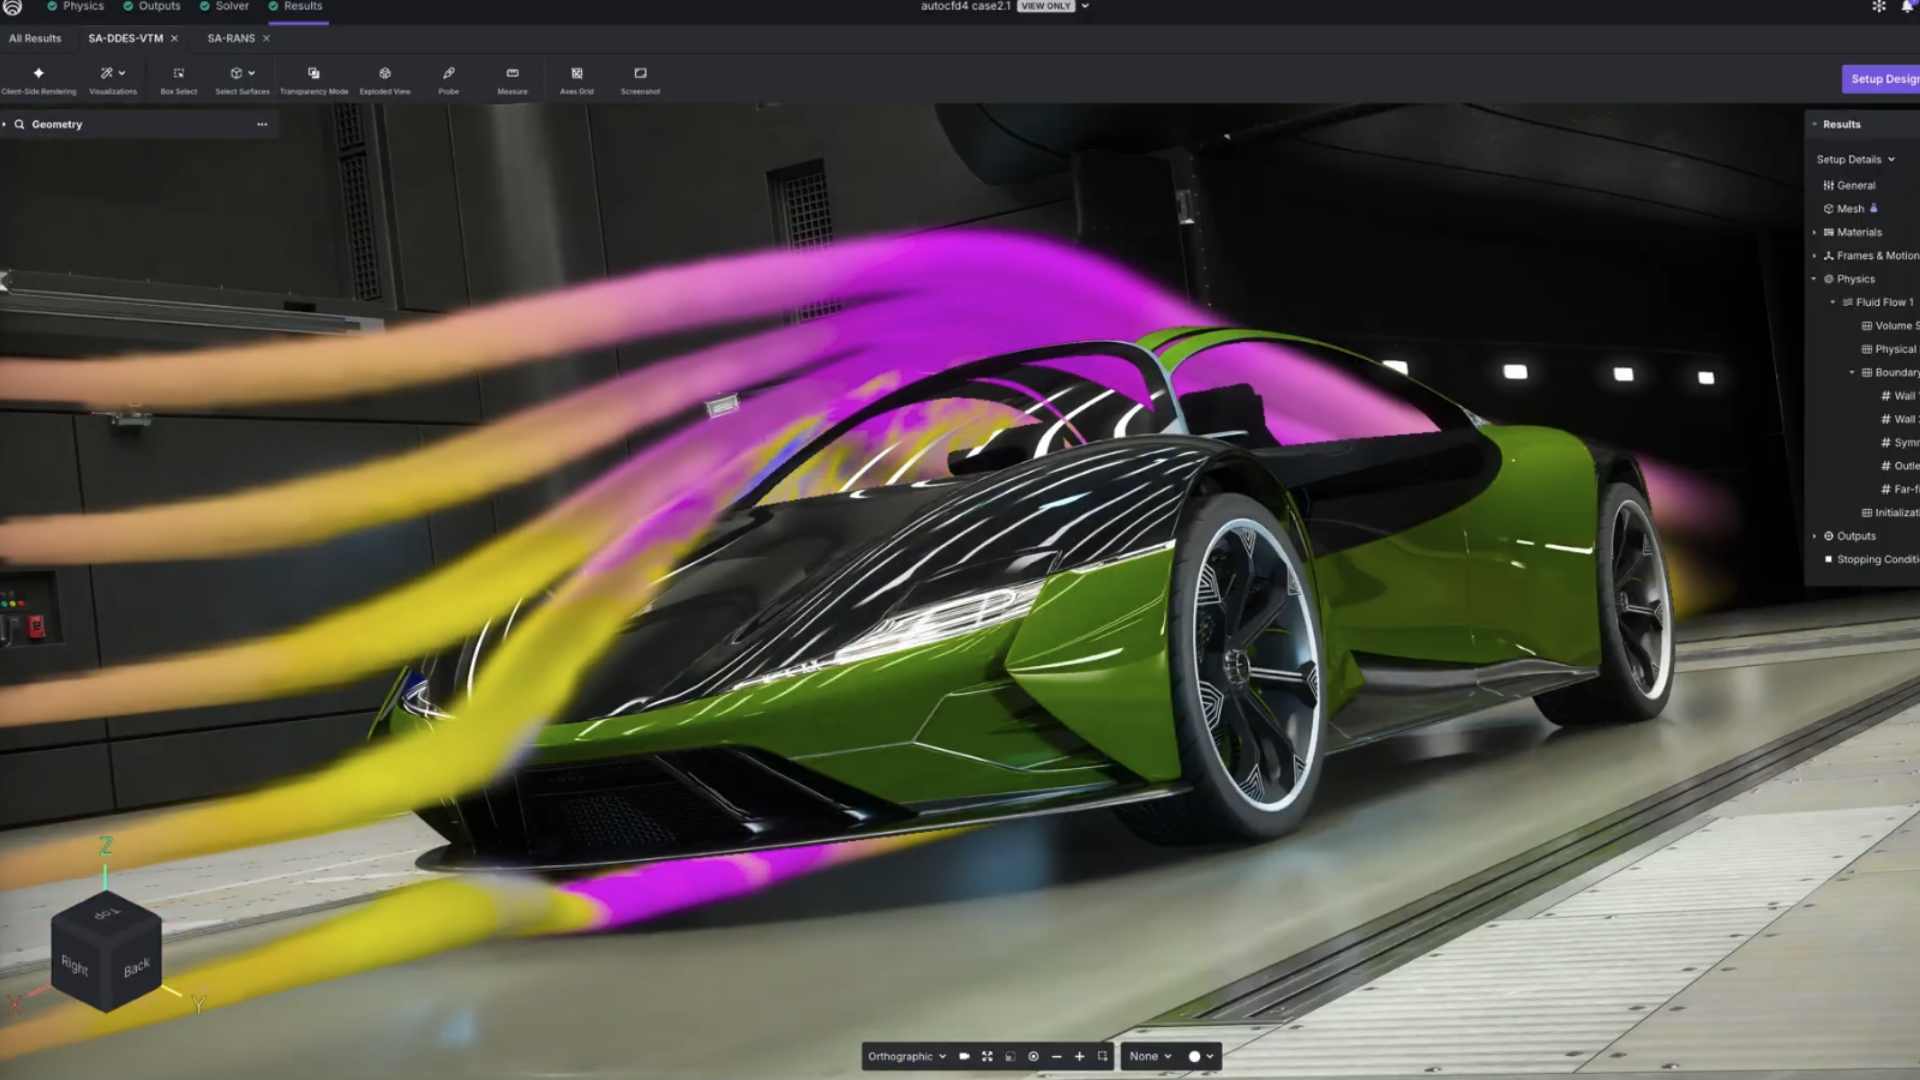Open the Orthographic projection dropdown
The height and width of the screenshot is (1080, 1920).
[x=905, y=1056]
